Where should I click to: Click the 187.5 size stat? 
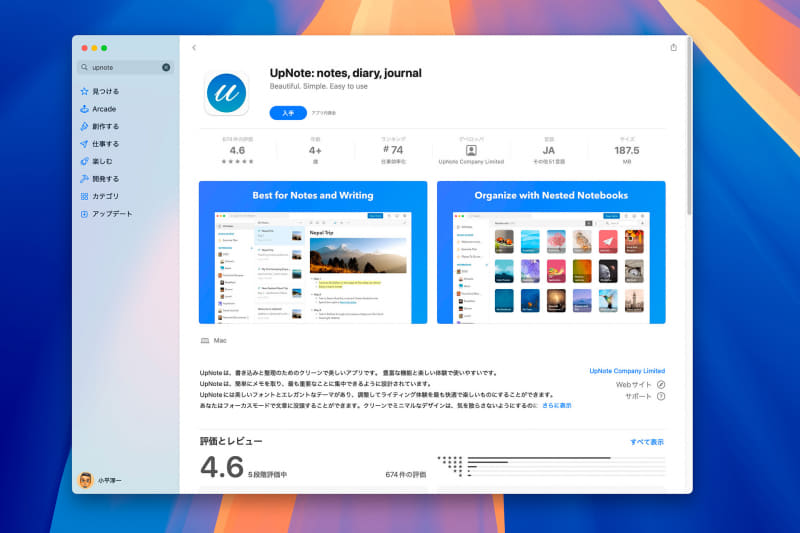(x=627, y=150)
